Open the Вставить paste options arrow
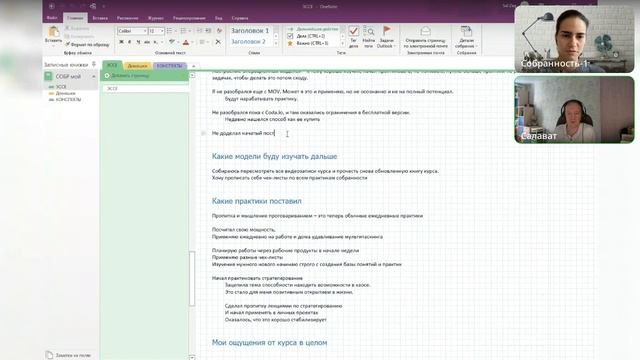Image resolution: width=640 pixels, height=360 pixels. [53, 45]
